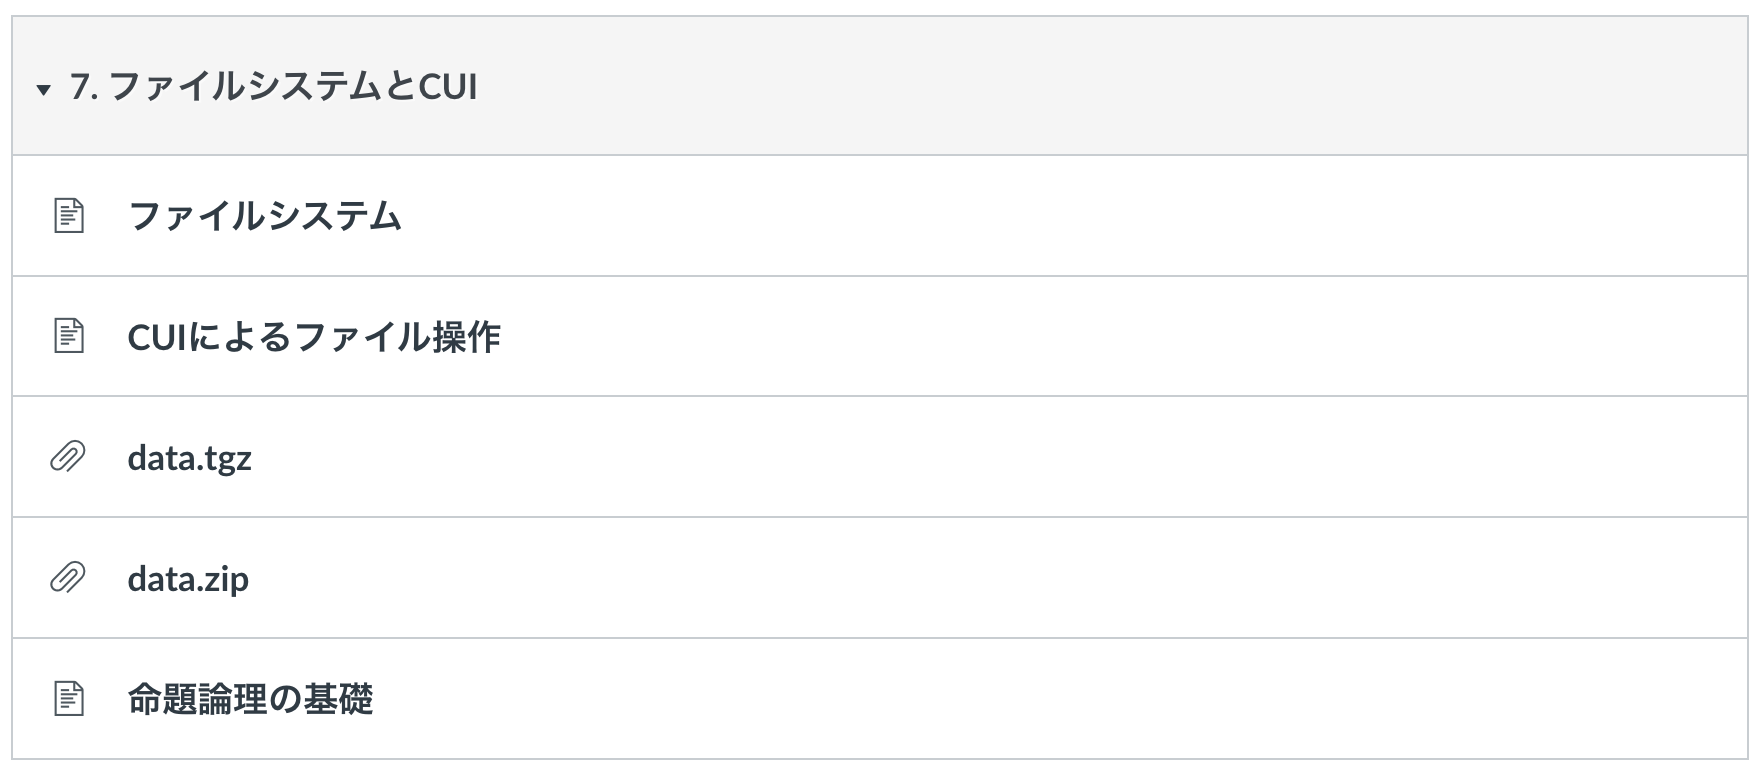Open the 命題論理の基礎 page link
Viewport: 1762px width, 770px height.
click(250, 699)
